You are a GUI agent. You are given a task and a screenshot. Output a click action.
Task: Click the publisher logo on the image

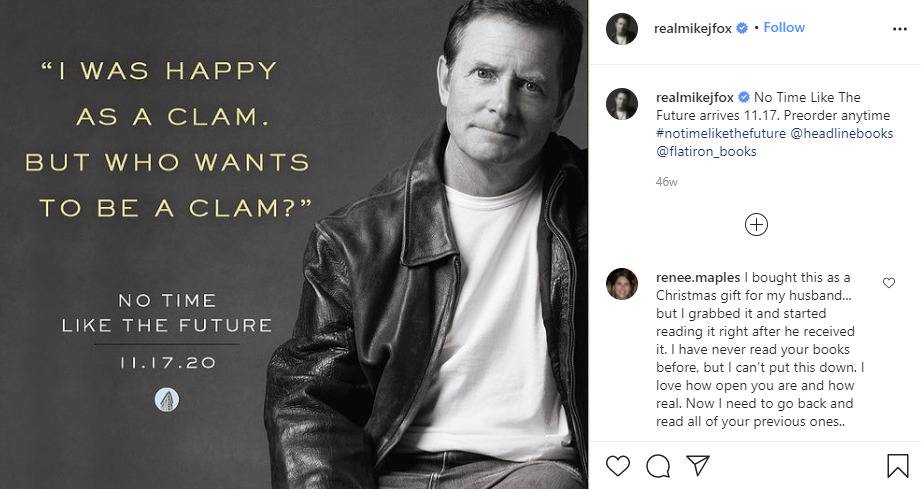click(167, 399)
